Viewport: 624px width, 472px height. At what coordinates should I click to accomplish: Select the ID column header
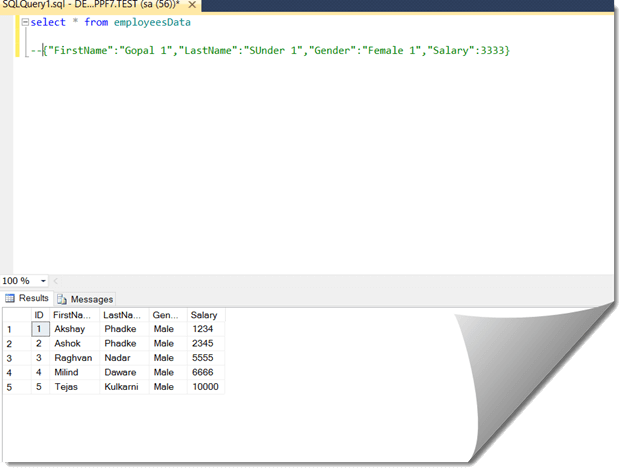pos(40,315)
